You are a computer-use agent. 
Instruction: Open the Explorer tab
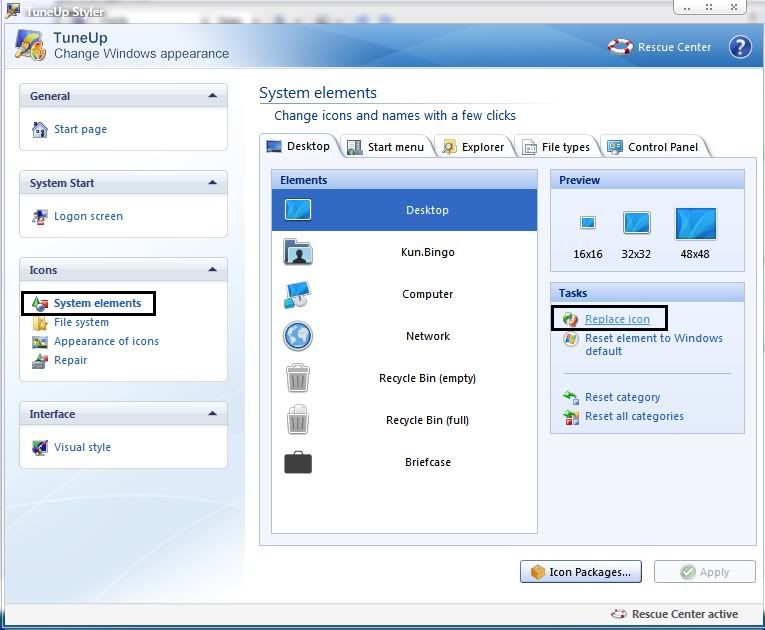tap(473, 147)
